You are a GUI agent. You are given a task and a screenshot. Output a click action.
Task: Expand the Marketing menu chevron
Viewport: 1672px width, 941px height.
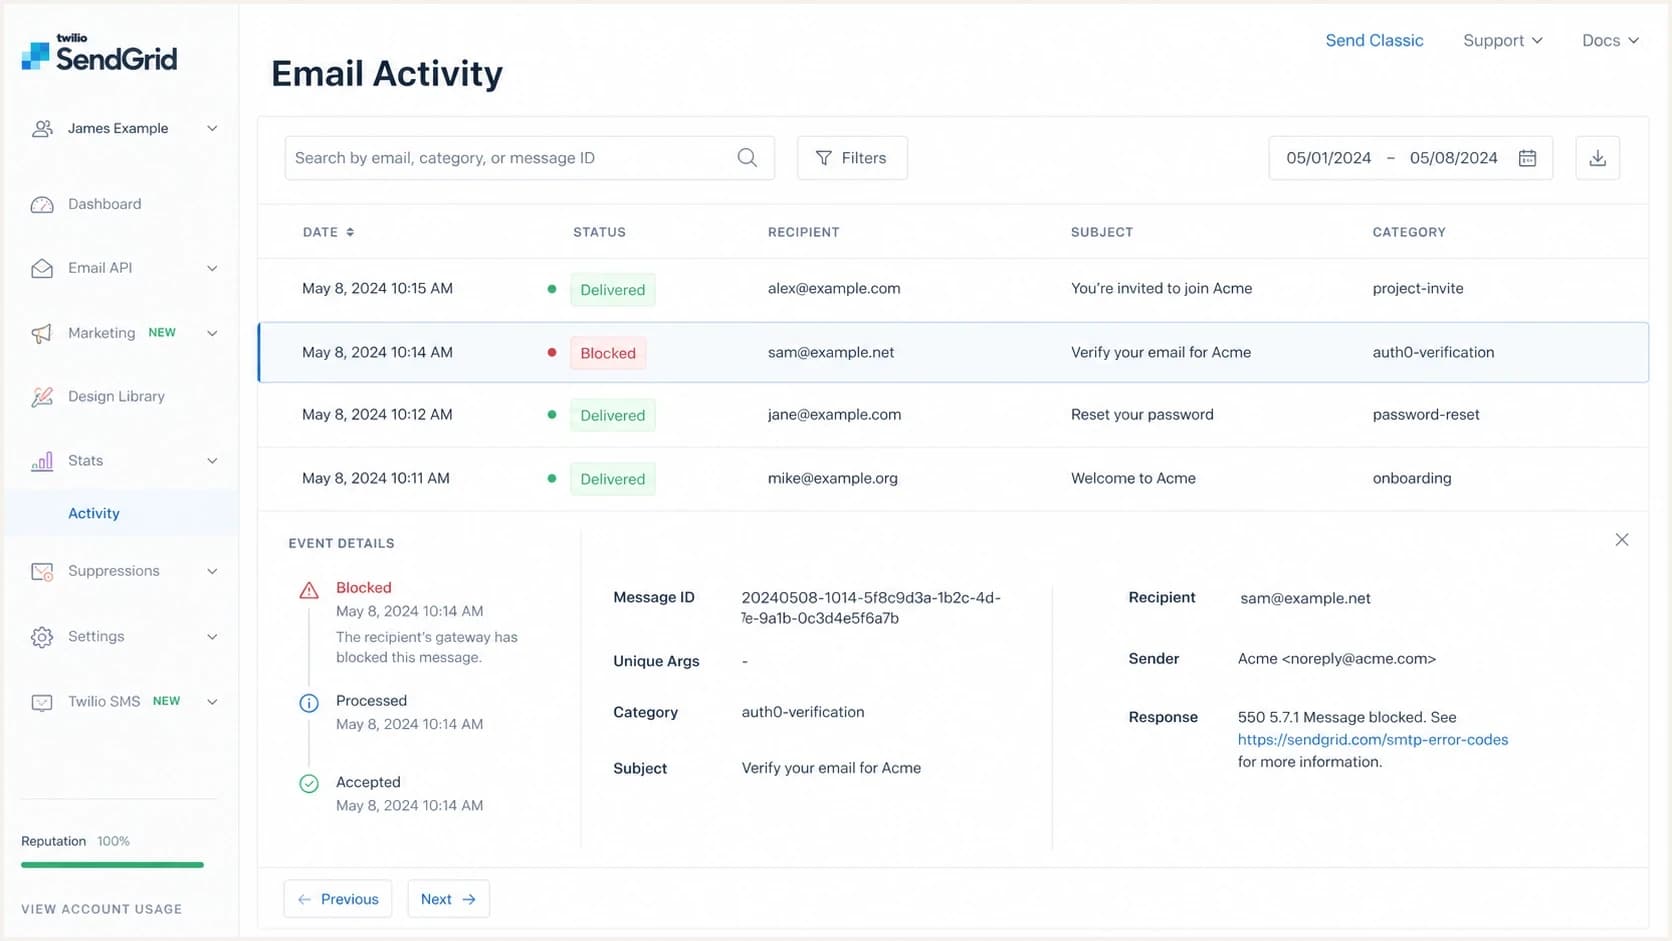[x=212, y=333]
